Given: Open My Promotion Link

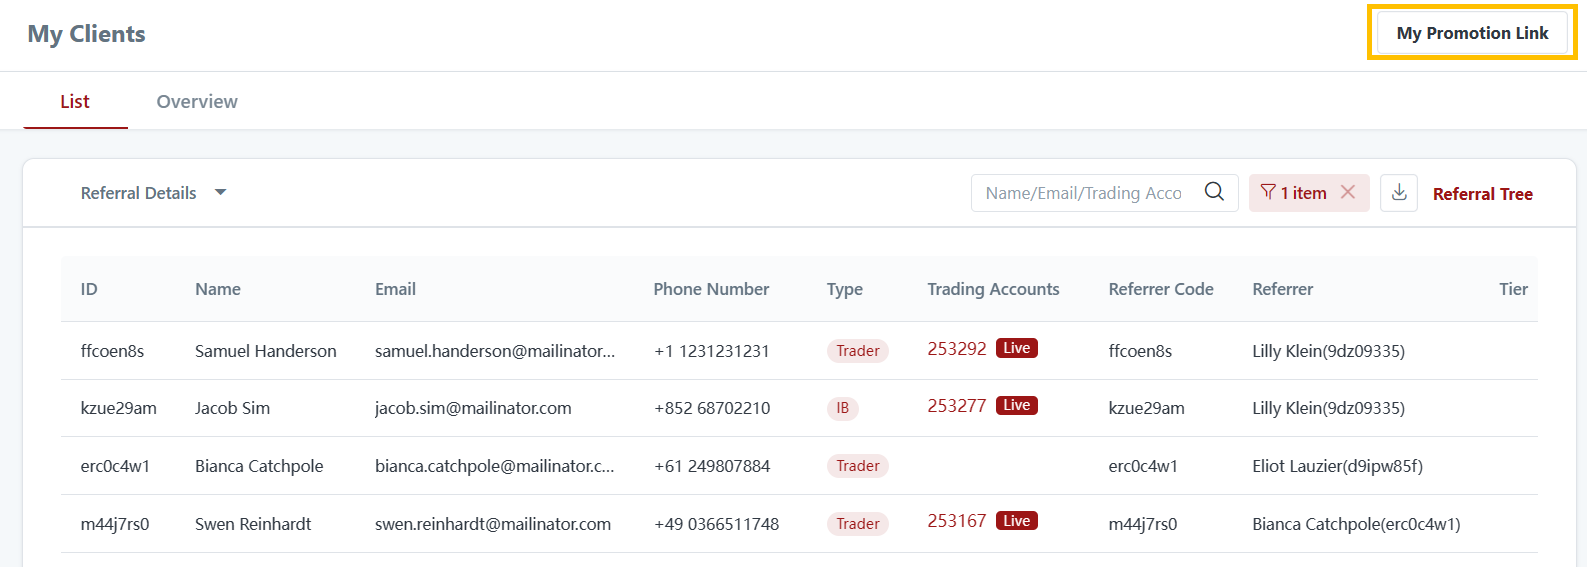Looking at the screenshot, I should pos(1472,33).
